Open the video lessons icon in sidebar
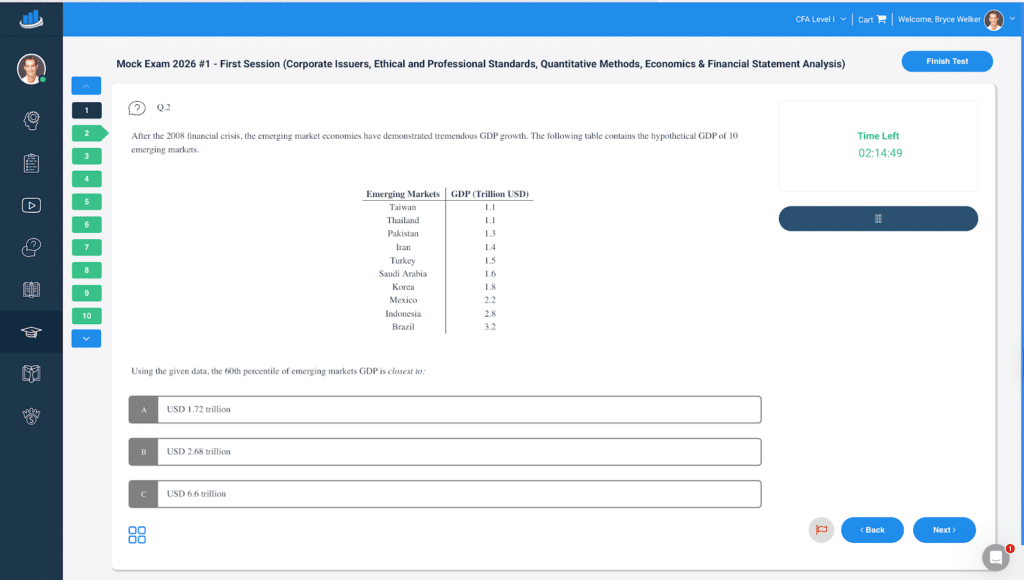Viewport: 1024px width, 580px height. click(x=31, y=205)
